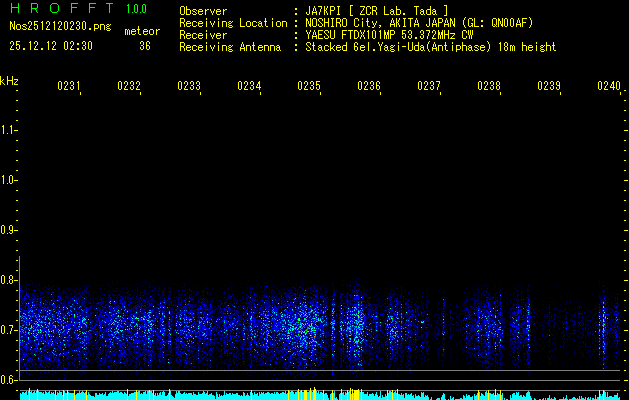
Task: Click the 0238 time tick label
Action: pyautogui.click(x=489, y=87)
